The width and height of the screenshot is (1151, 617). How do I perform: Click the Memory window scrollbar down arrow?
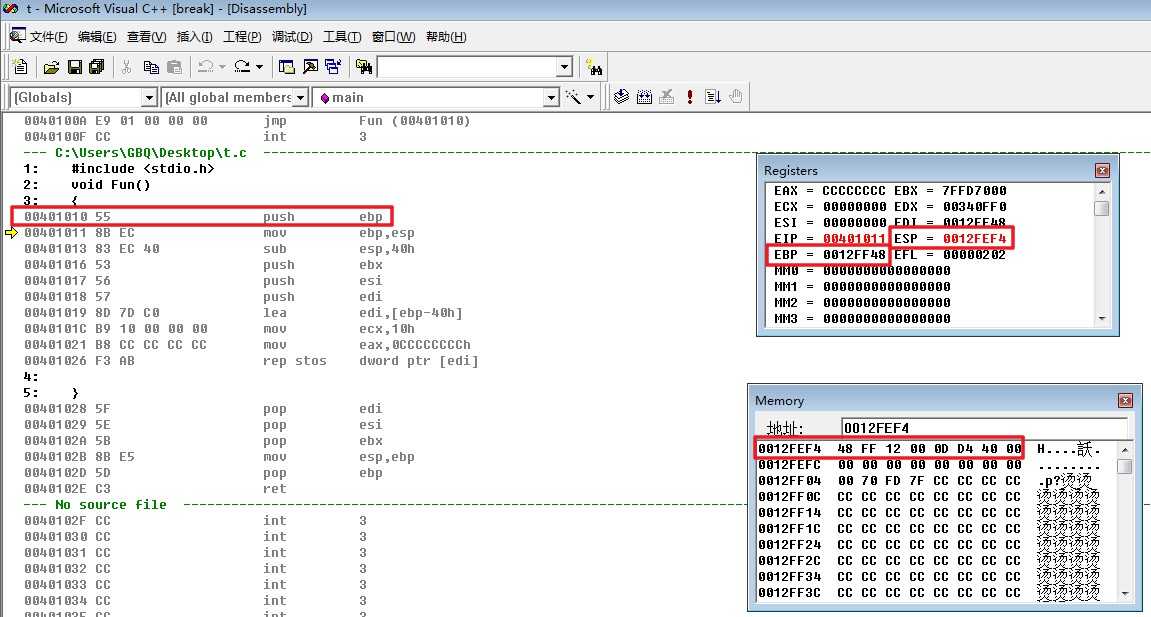tap(1124, 594)
